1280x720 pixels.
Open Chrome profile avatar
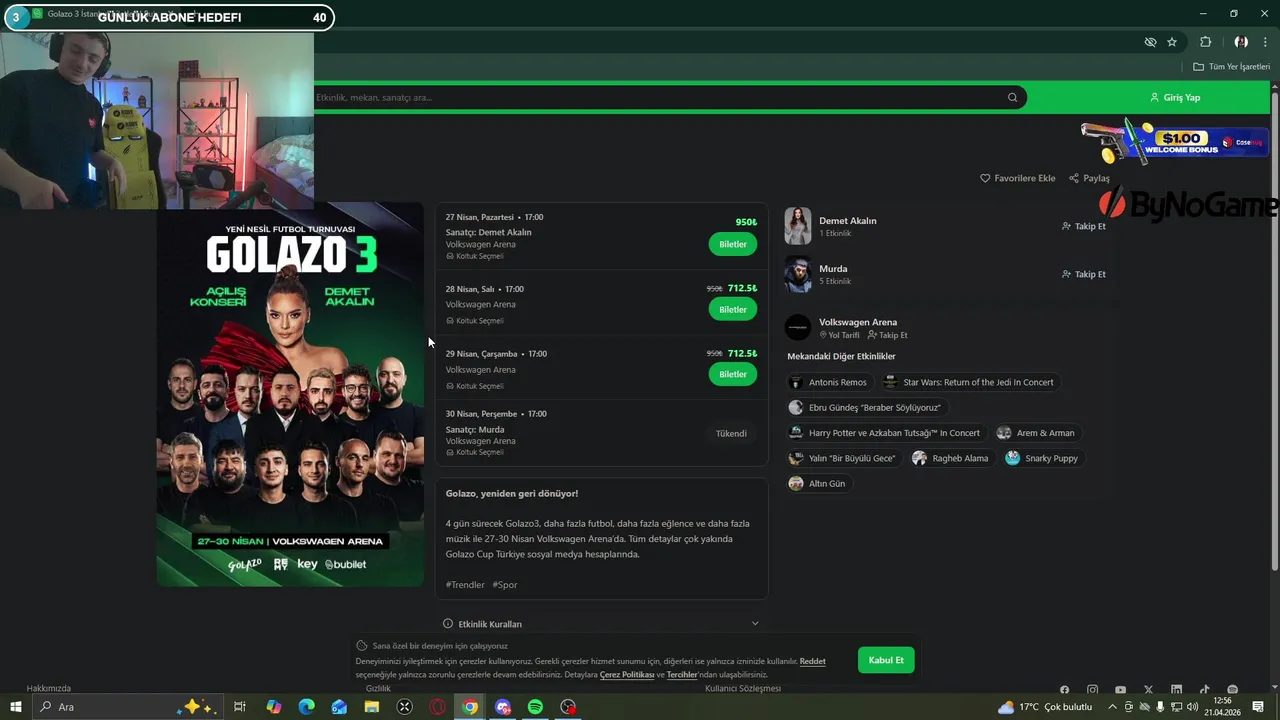pos(1241,42)
